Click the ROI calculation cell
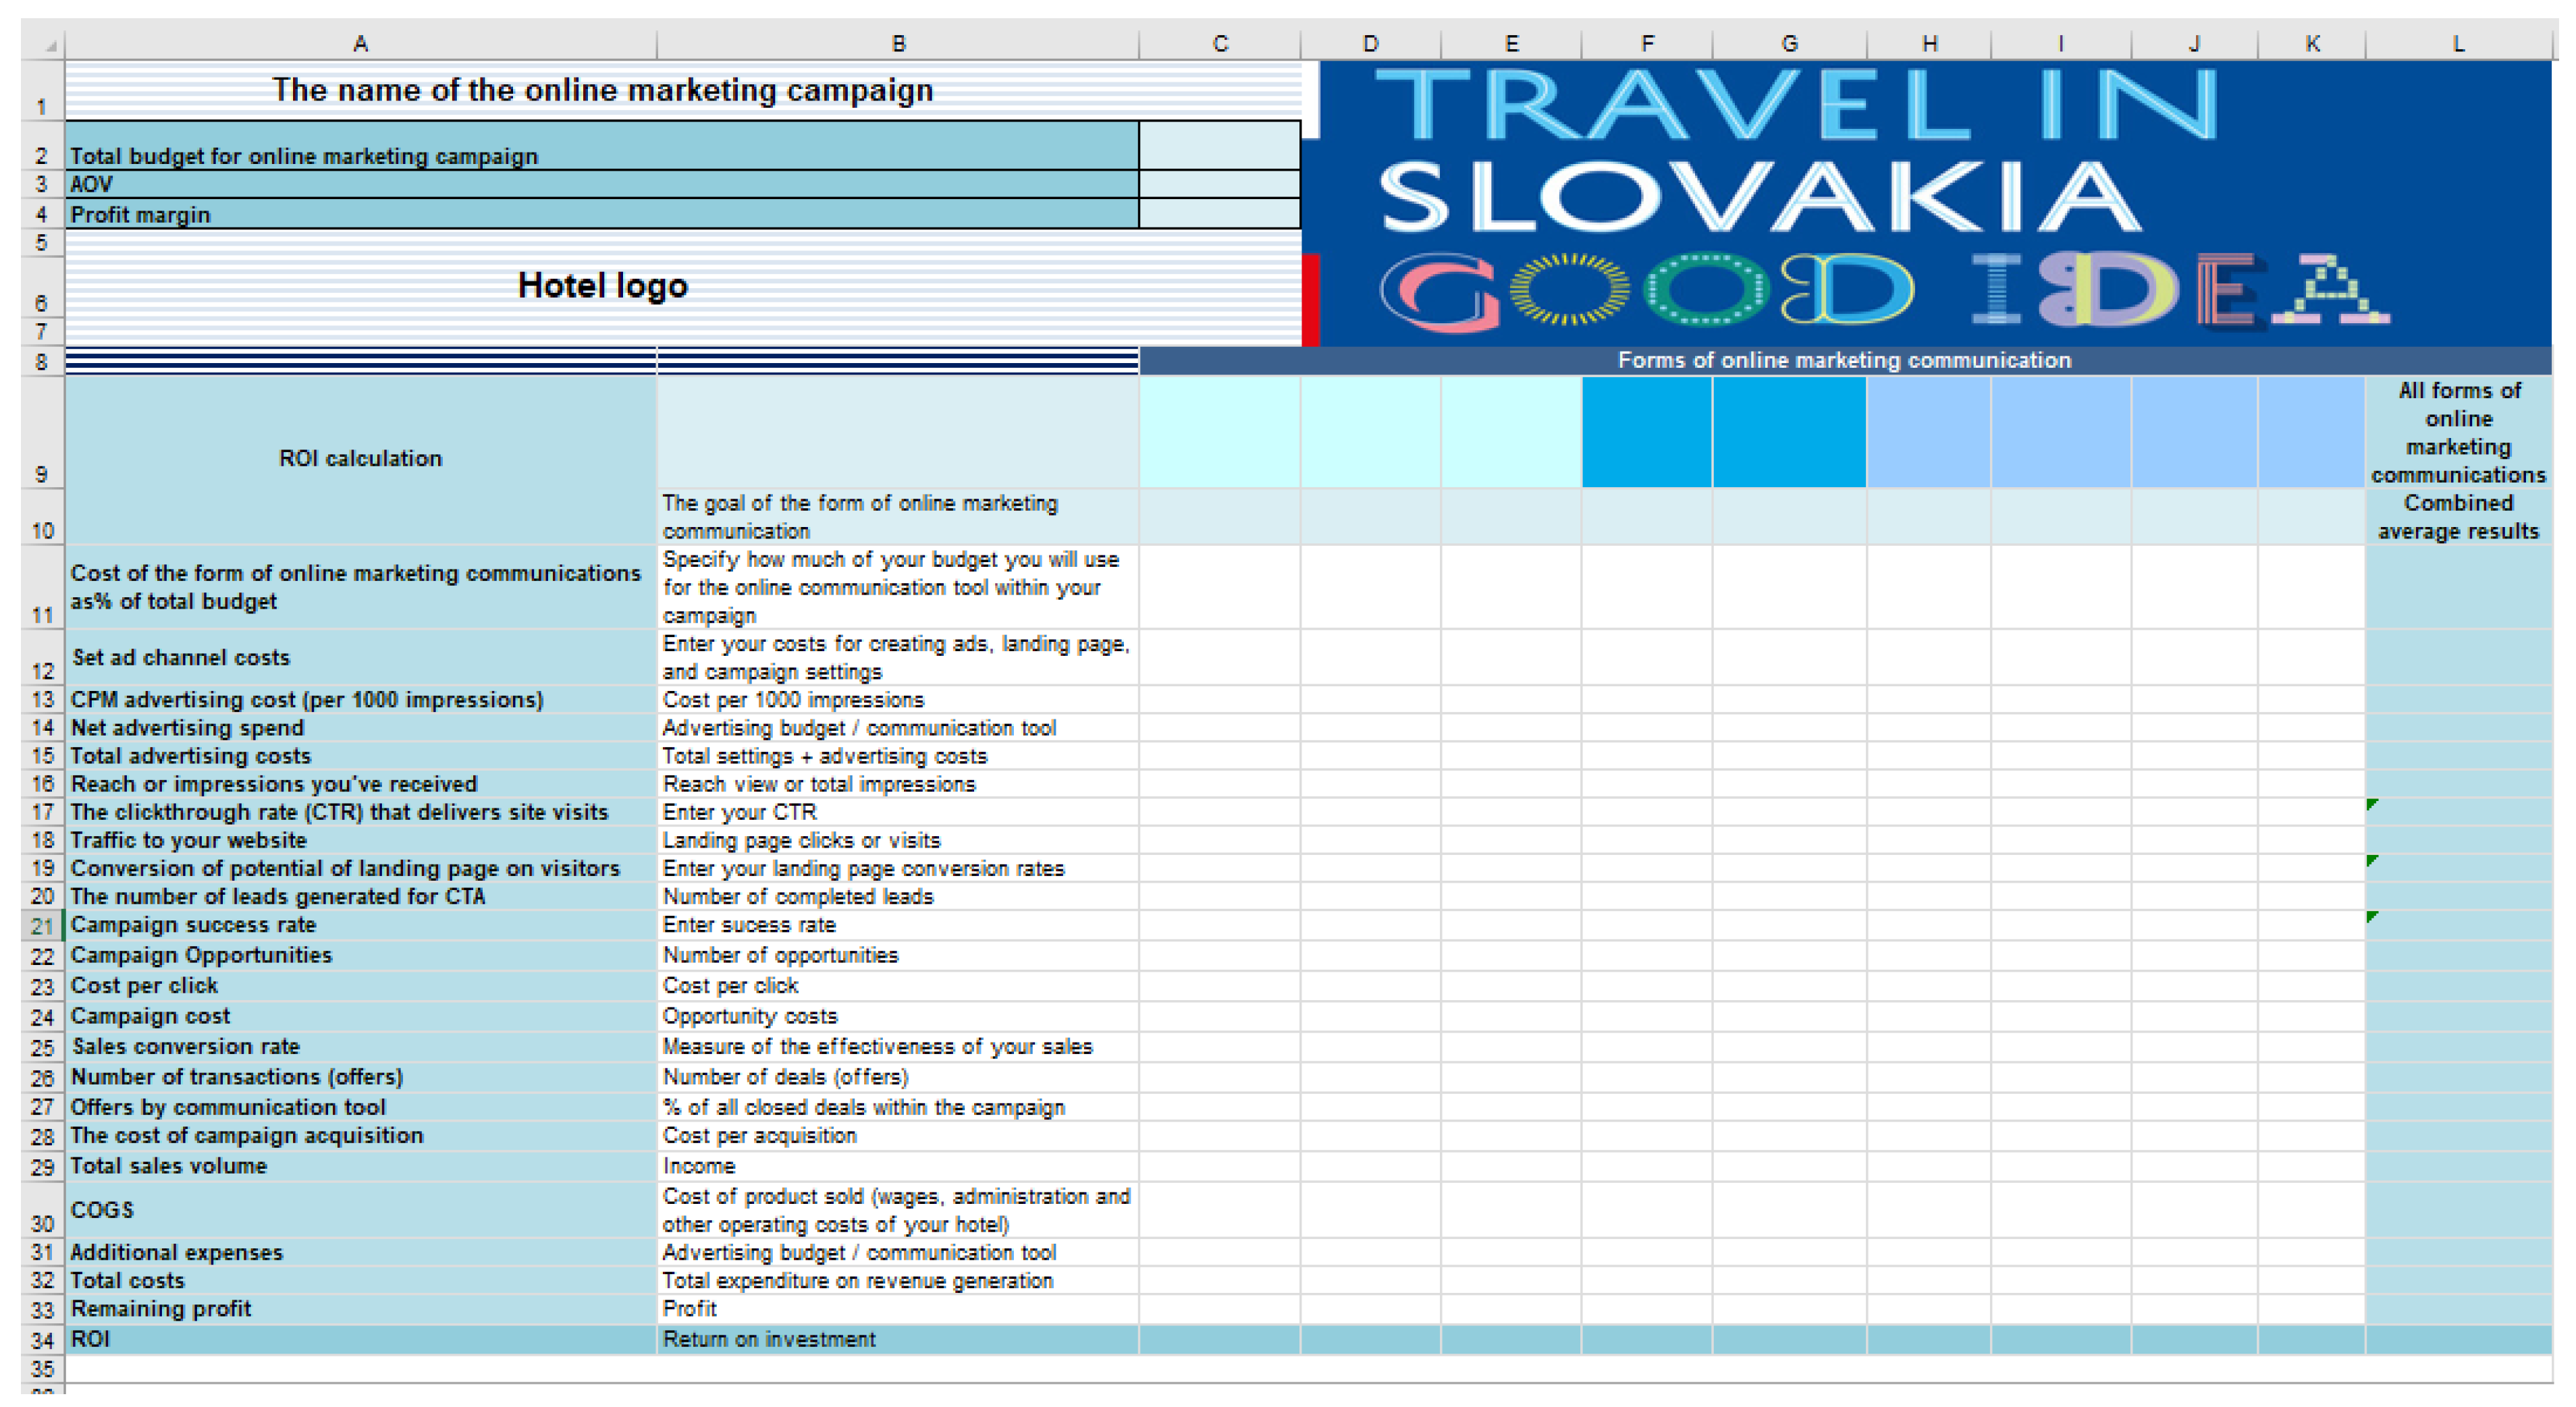2576x1407 pixels. 360,459
